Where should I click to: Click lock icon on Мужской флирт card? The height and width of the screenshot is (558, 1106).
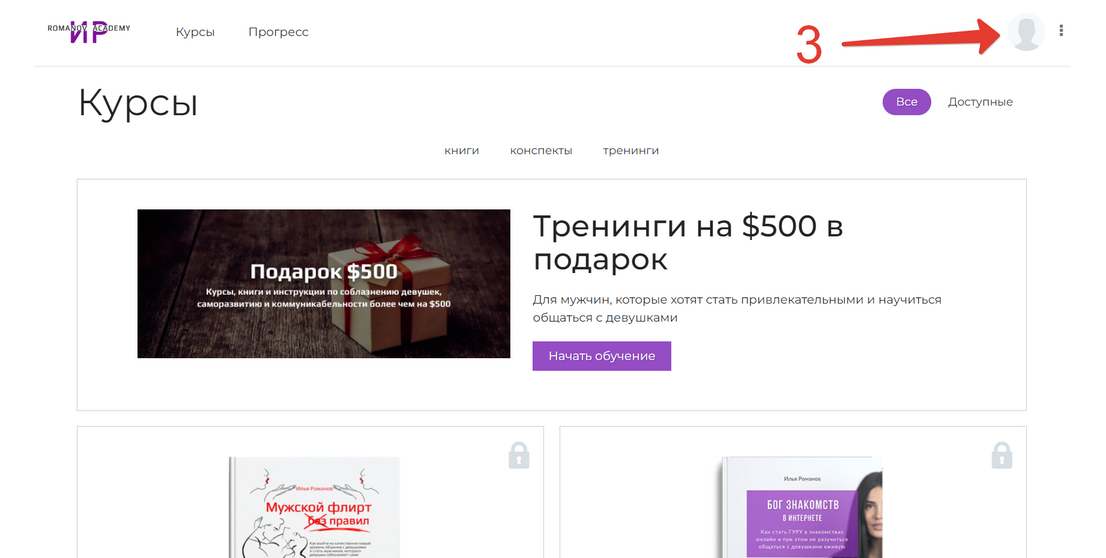[518, 456]
